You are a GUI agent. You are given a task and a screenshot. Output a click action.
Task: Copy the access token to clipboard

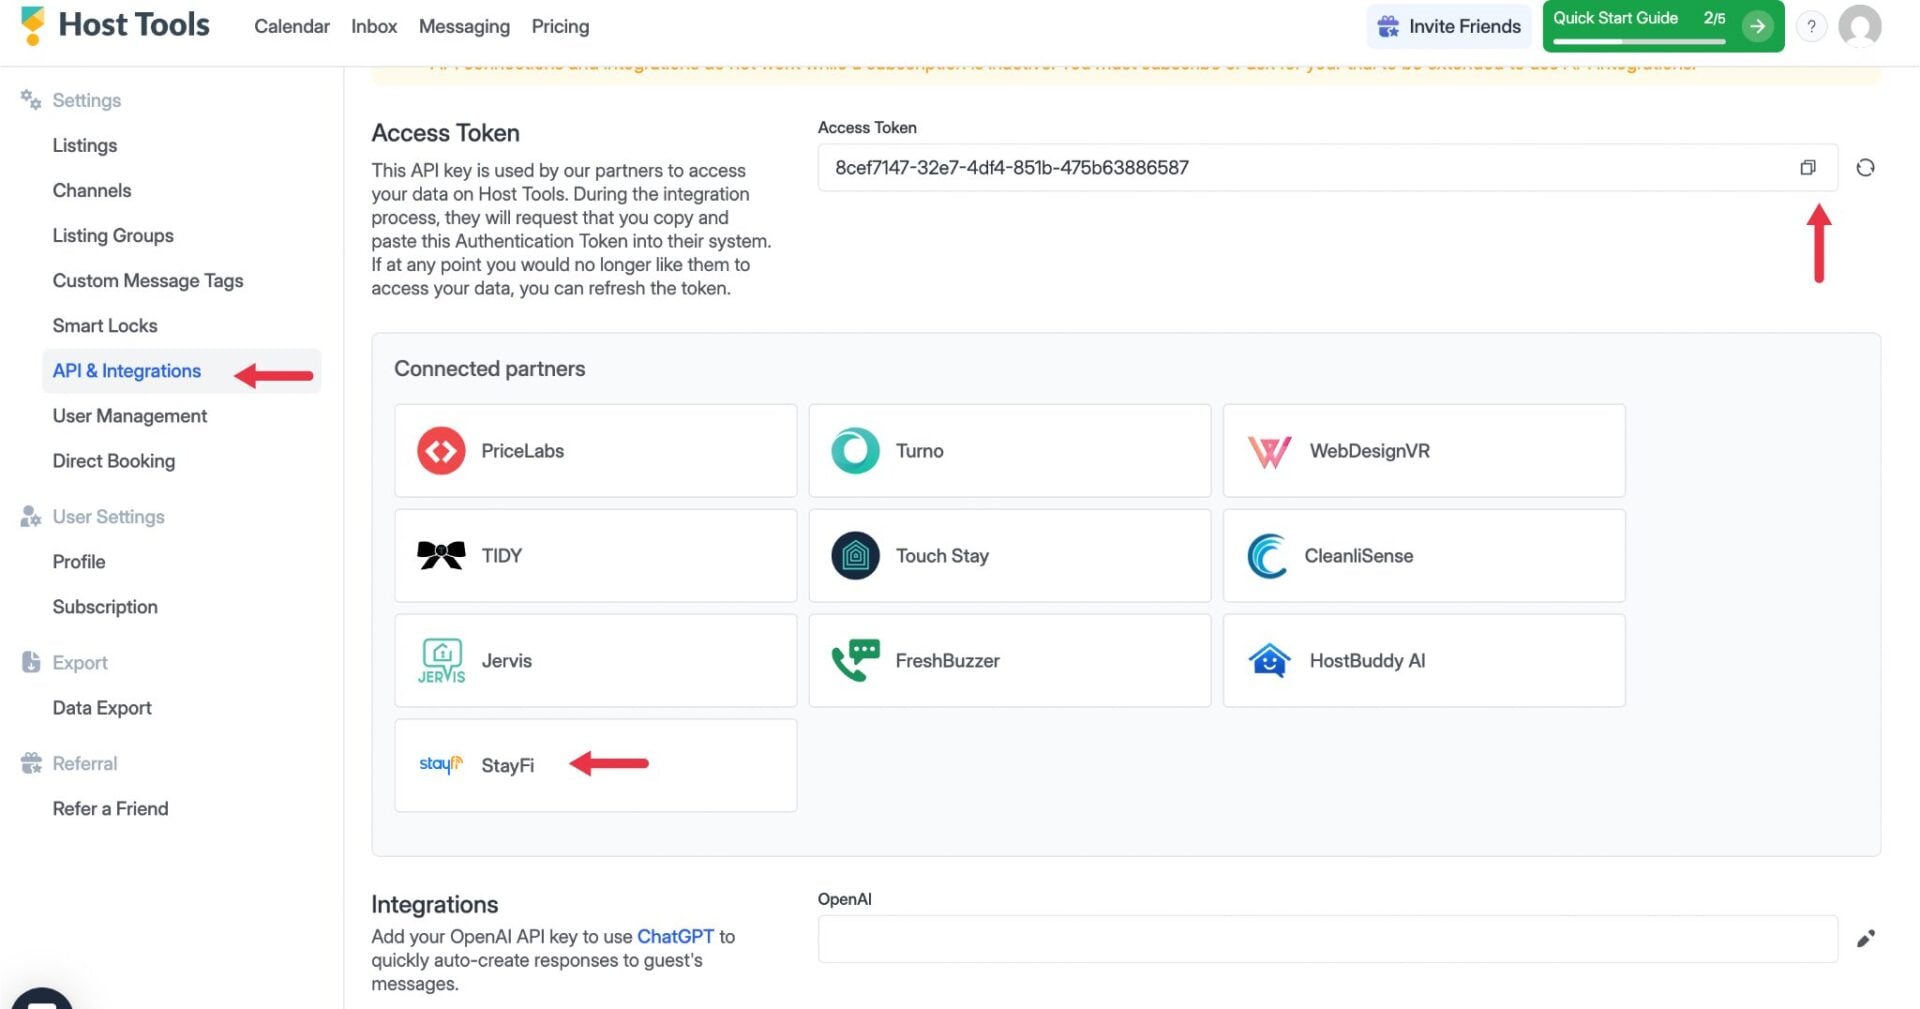1807,168
